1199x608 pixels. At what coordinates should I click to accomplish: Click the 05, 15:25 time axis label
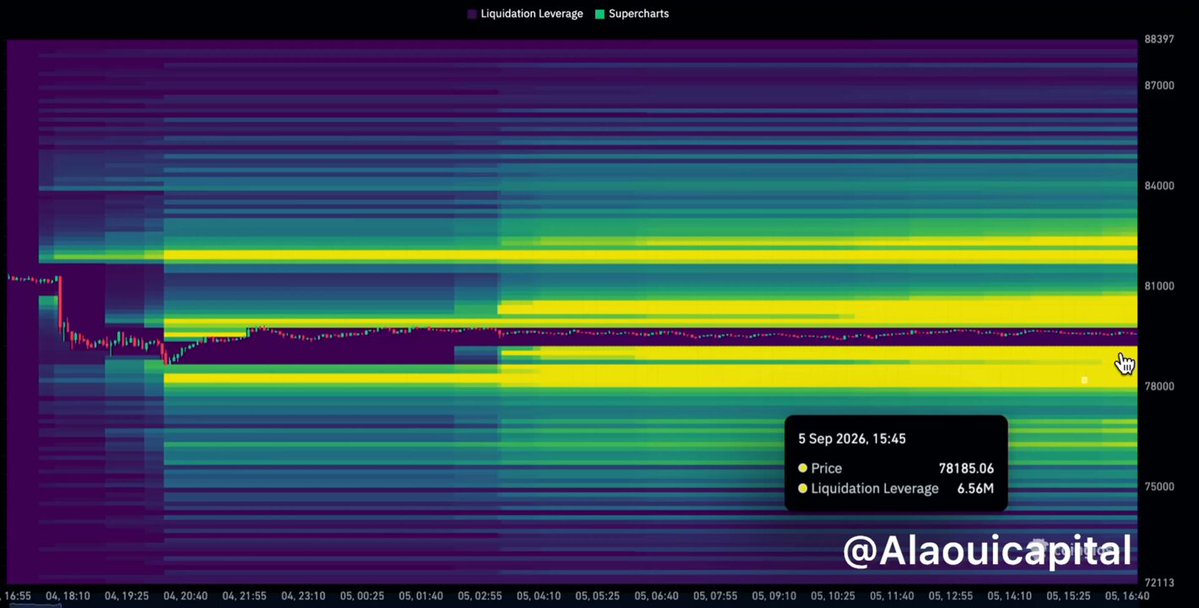point(1068,596)
